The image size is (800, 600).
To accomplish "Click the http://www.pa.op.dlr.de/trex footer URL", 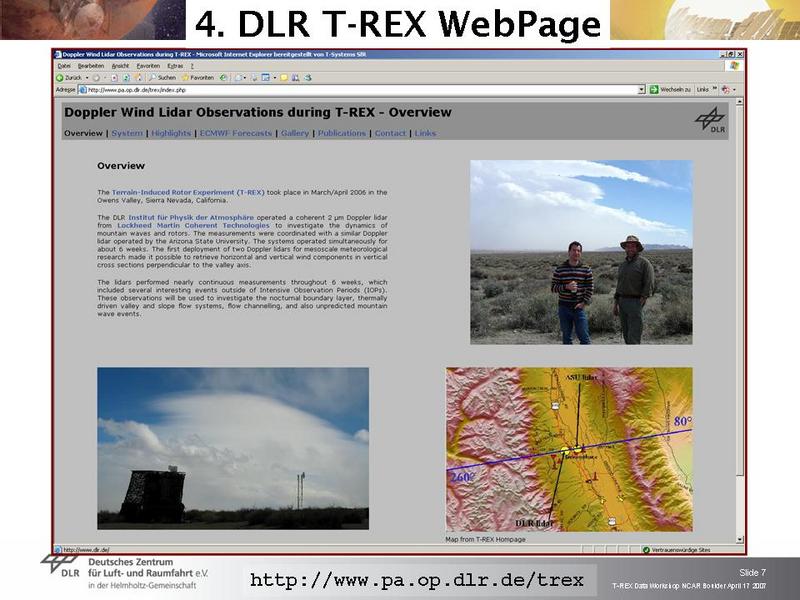I will click(417, 580).
